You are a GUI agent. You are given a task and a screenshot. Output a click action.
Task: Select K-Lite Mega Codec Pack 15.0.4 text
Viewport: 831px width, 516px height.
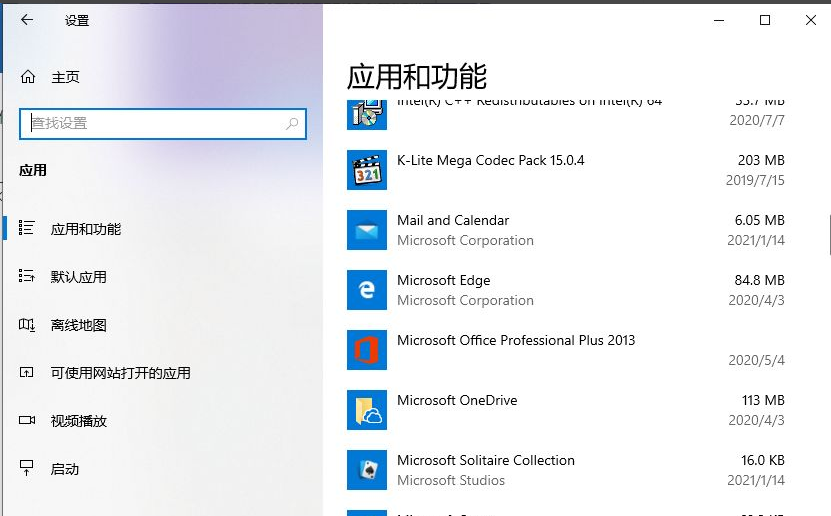490,160
